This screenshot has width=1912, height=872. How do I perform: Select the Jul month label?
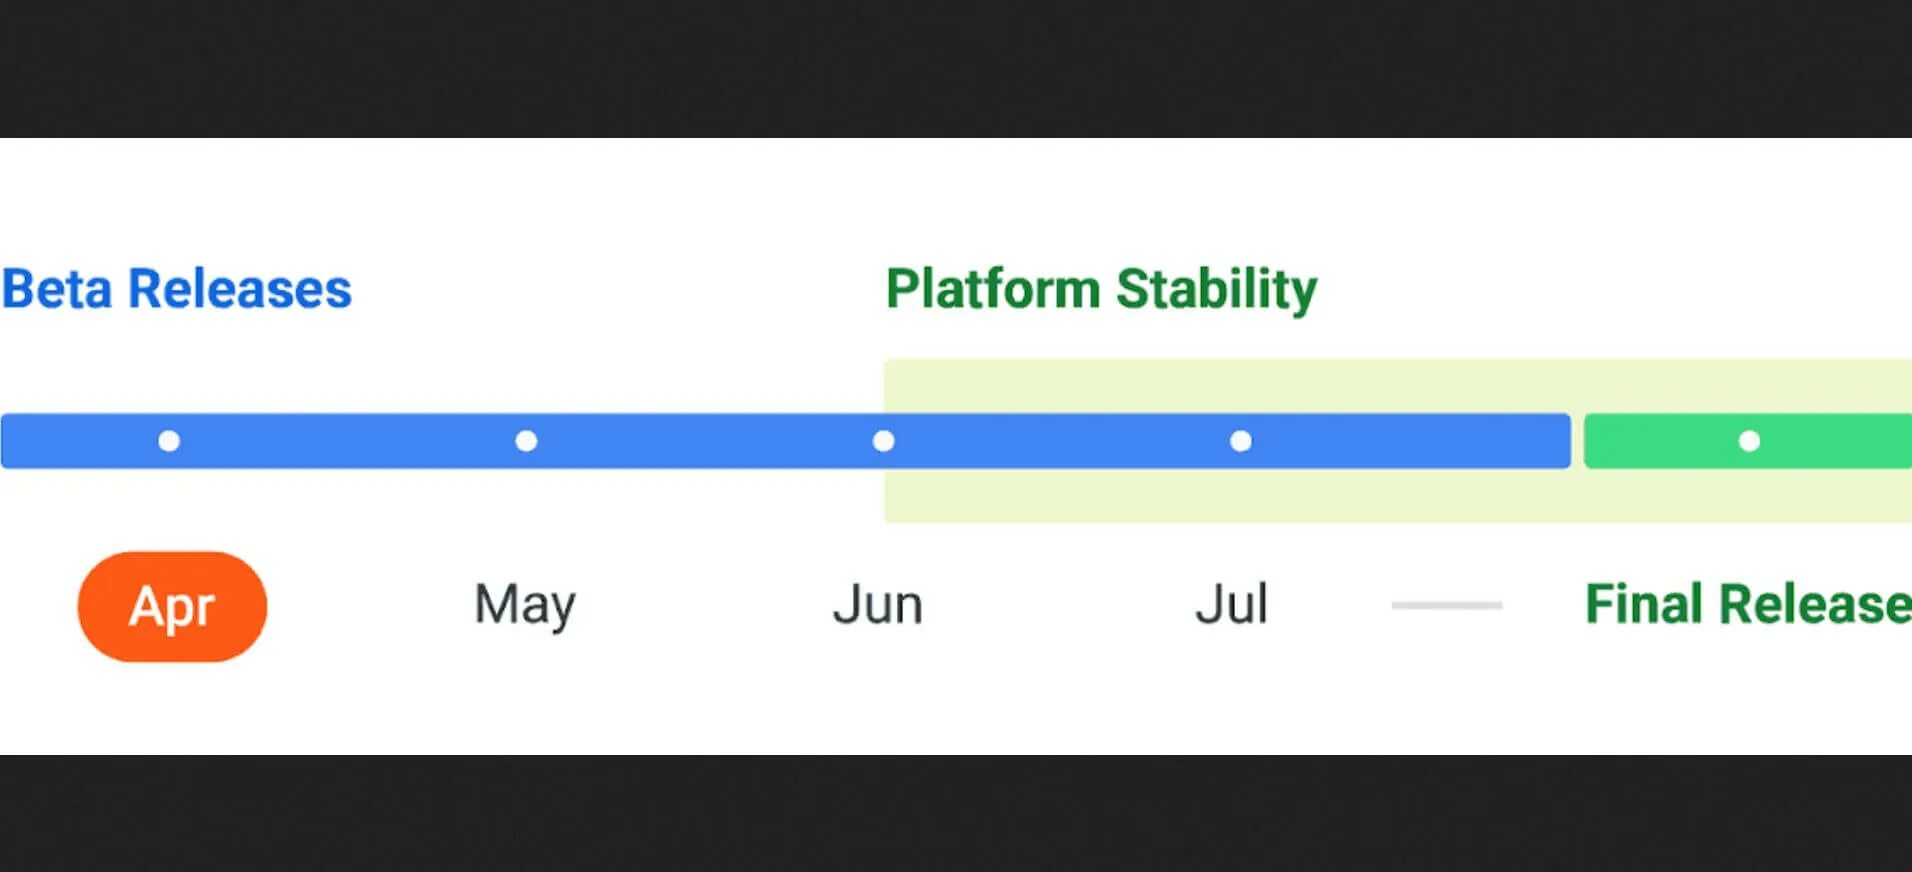tap(1232, 604)
